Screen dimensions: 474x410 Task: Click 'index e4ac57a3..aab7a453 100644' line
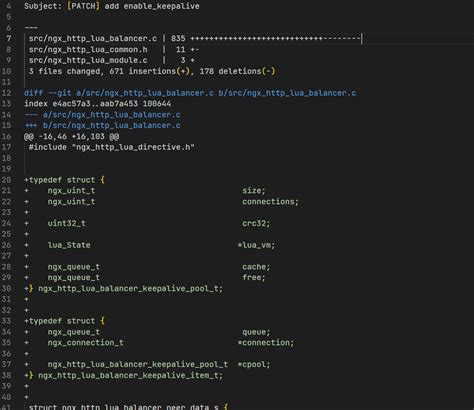97,104
